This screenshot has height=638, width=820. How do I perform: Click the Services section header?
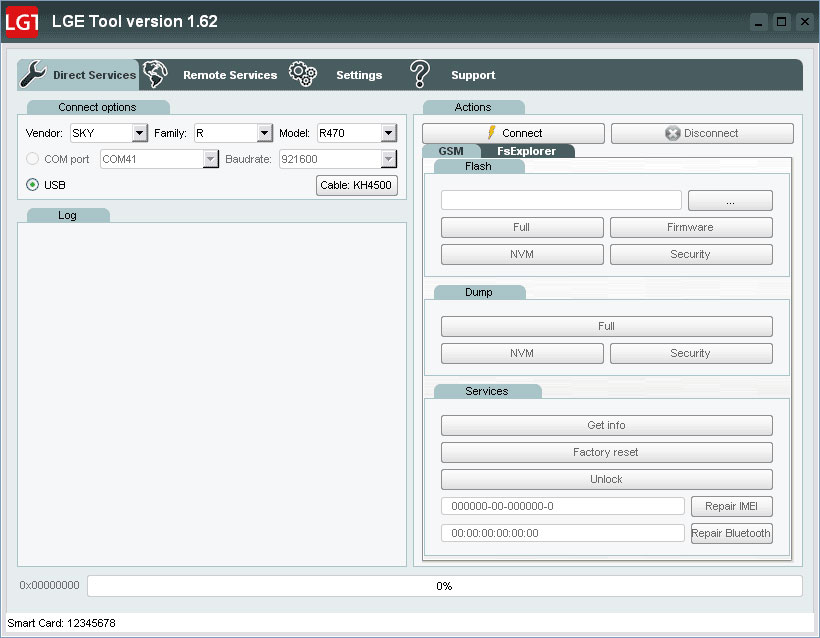click(x=487, y=391)
